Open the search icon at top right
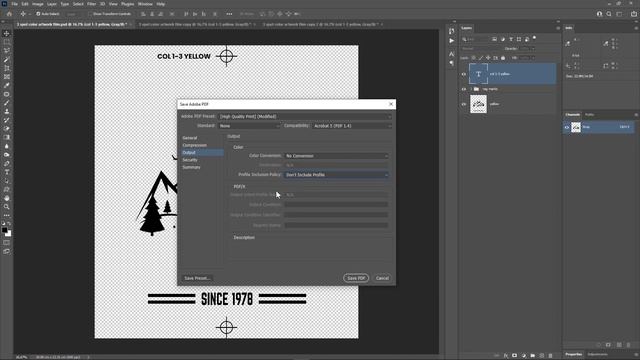The height and width of the screenshot is (360, 640). (609, 14)
